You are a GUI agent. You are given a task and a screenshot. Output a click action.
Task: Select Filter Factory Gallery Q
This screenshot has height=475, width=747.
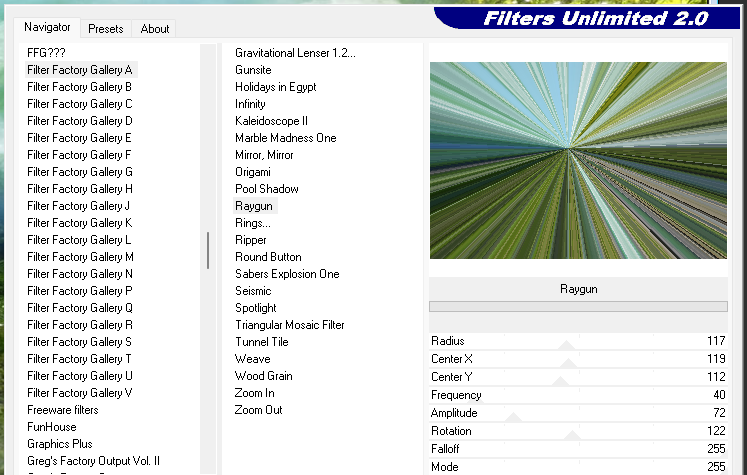(80, 308)
